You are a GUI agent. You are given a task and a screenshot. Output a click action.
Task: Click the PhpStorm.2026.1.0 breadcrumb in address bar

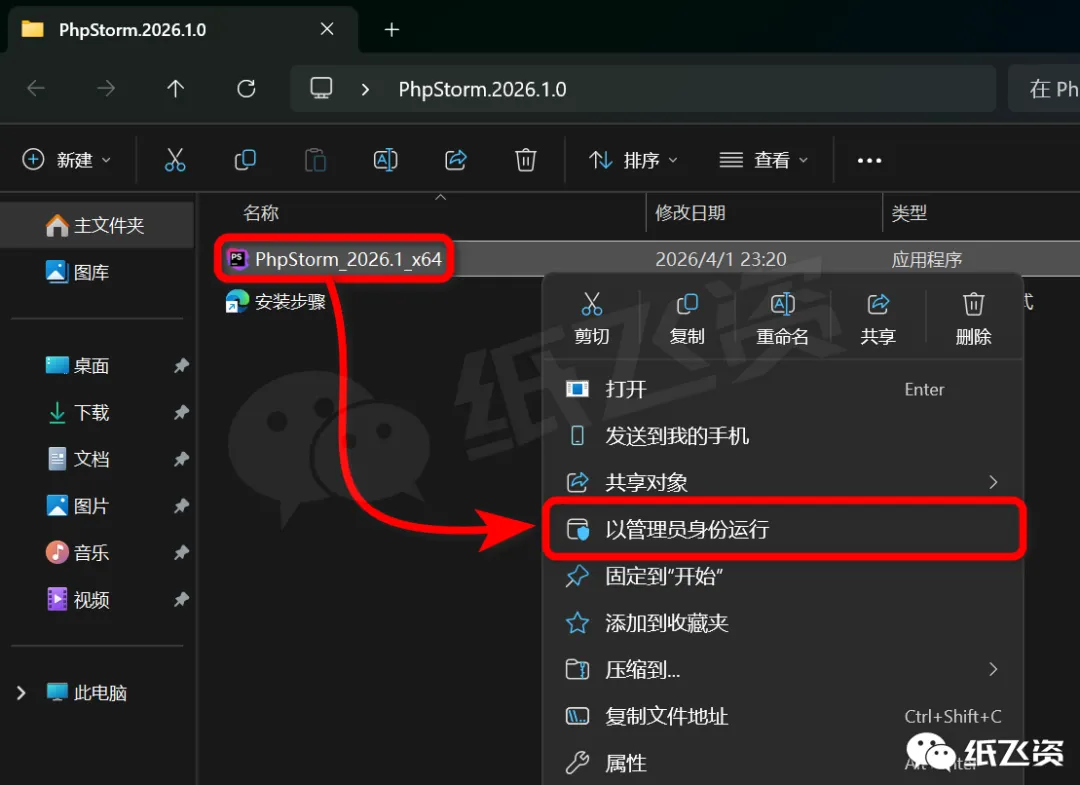pos(482,90)
